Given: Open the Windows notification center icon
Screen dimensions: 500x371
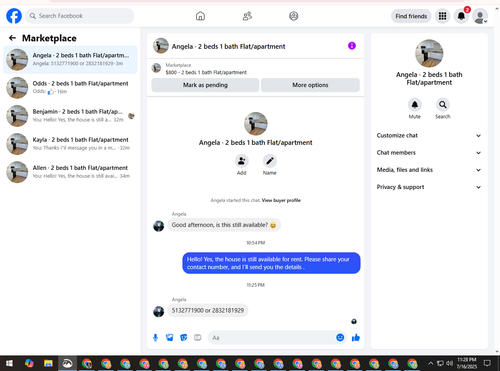Looking at the screenshot, I should [x=487, y=363].
